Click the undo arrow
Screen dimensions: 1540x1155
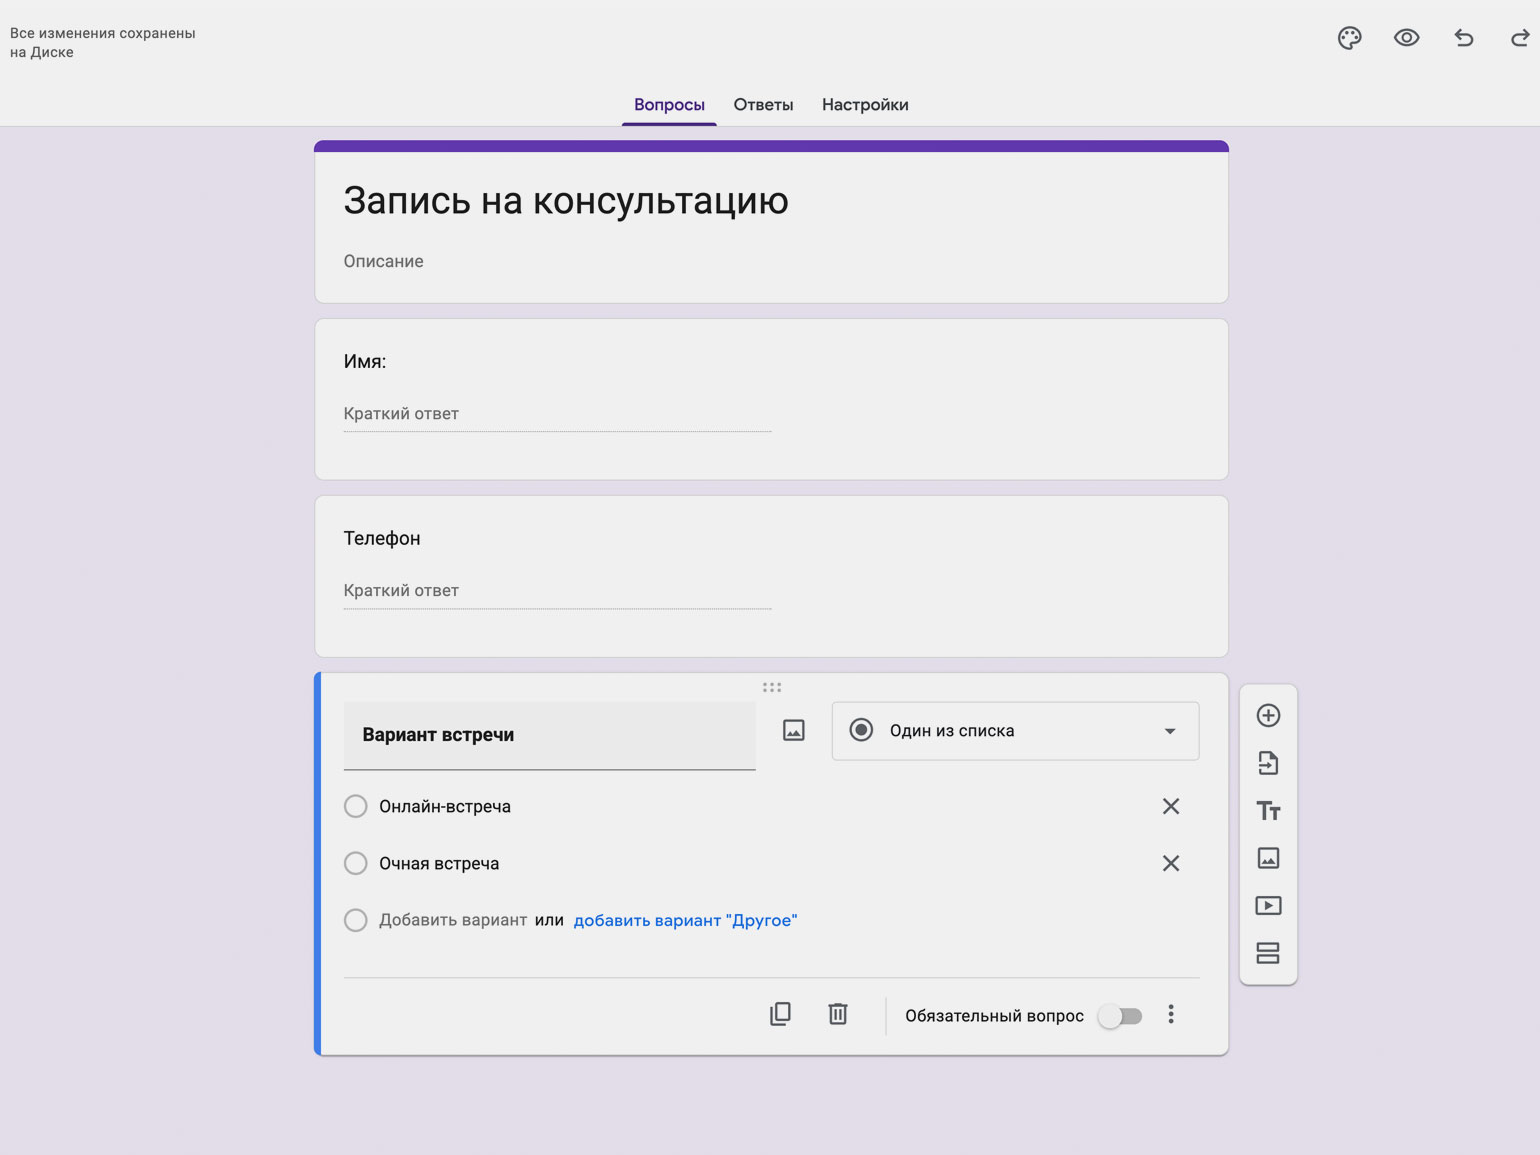[1464, 39]
